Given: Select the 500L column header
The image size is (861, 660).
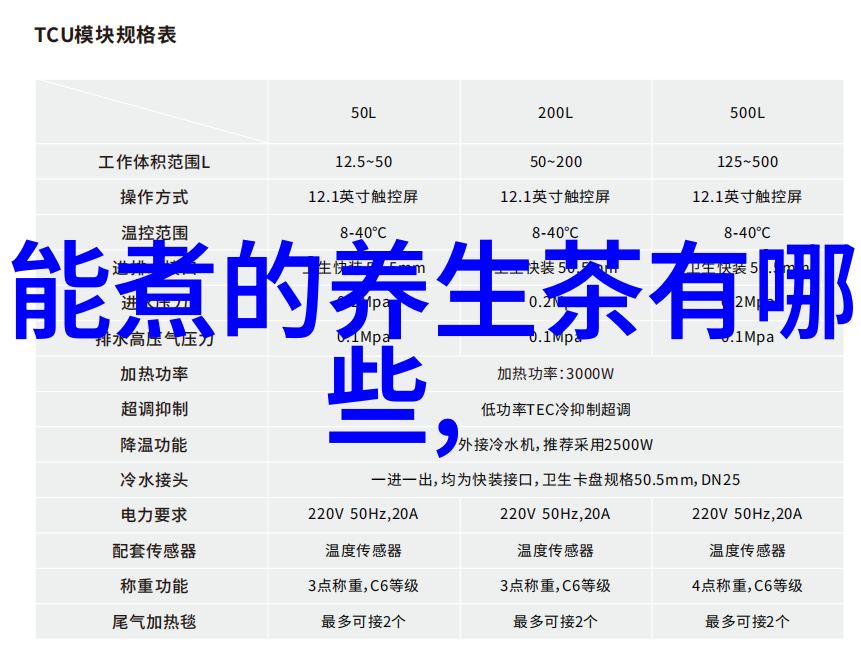Looking at the screenshot, I should click(747, 113).
